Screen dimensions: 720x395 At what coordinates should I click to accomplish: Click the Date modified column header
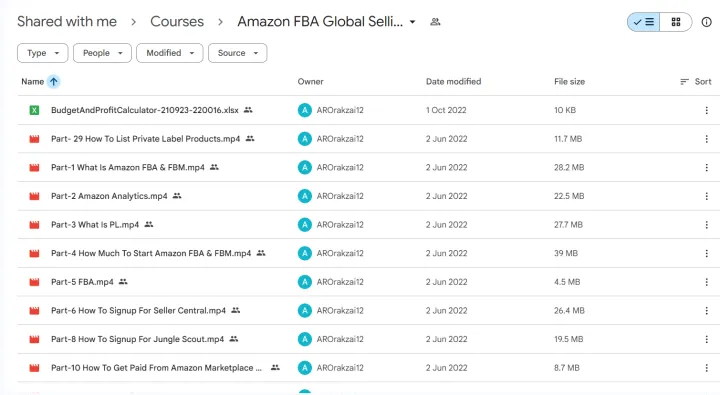[x=453, y=82]
